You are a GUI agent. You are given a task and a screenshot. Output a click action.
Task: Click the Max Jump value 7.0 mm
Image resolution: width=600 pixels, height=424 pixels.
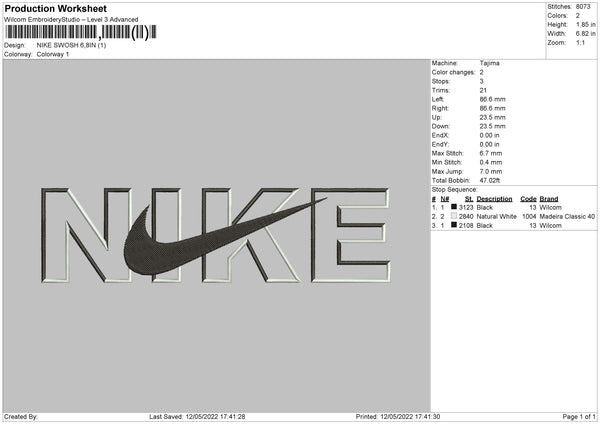491,171
